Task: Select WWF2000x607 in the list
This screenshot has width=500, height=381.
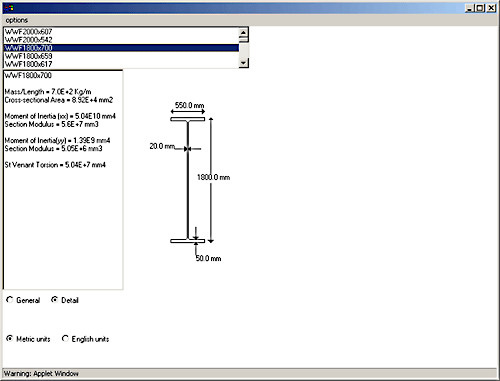Action: click(121, 32)
